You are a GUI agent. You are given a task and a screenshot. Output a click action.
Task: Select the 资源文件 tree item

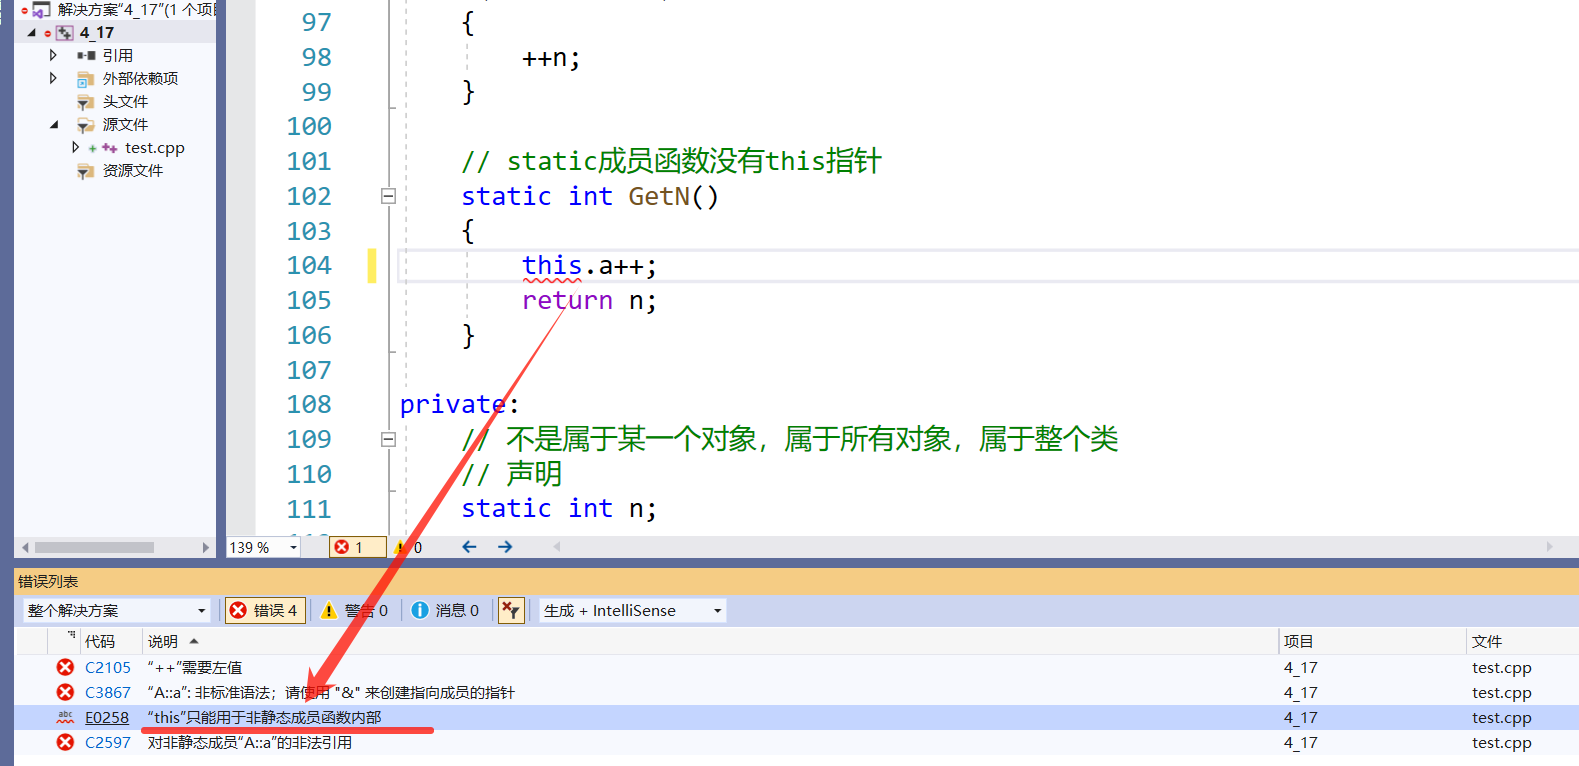[133, 171]
